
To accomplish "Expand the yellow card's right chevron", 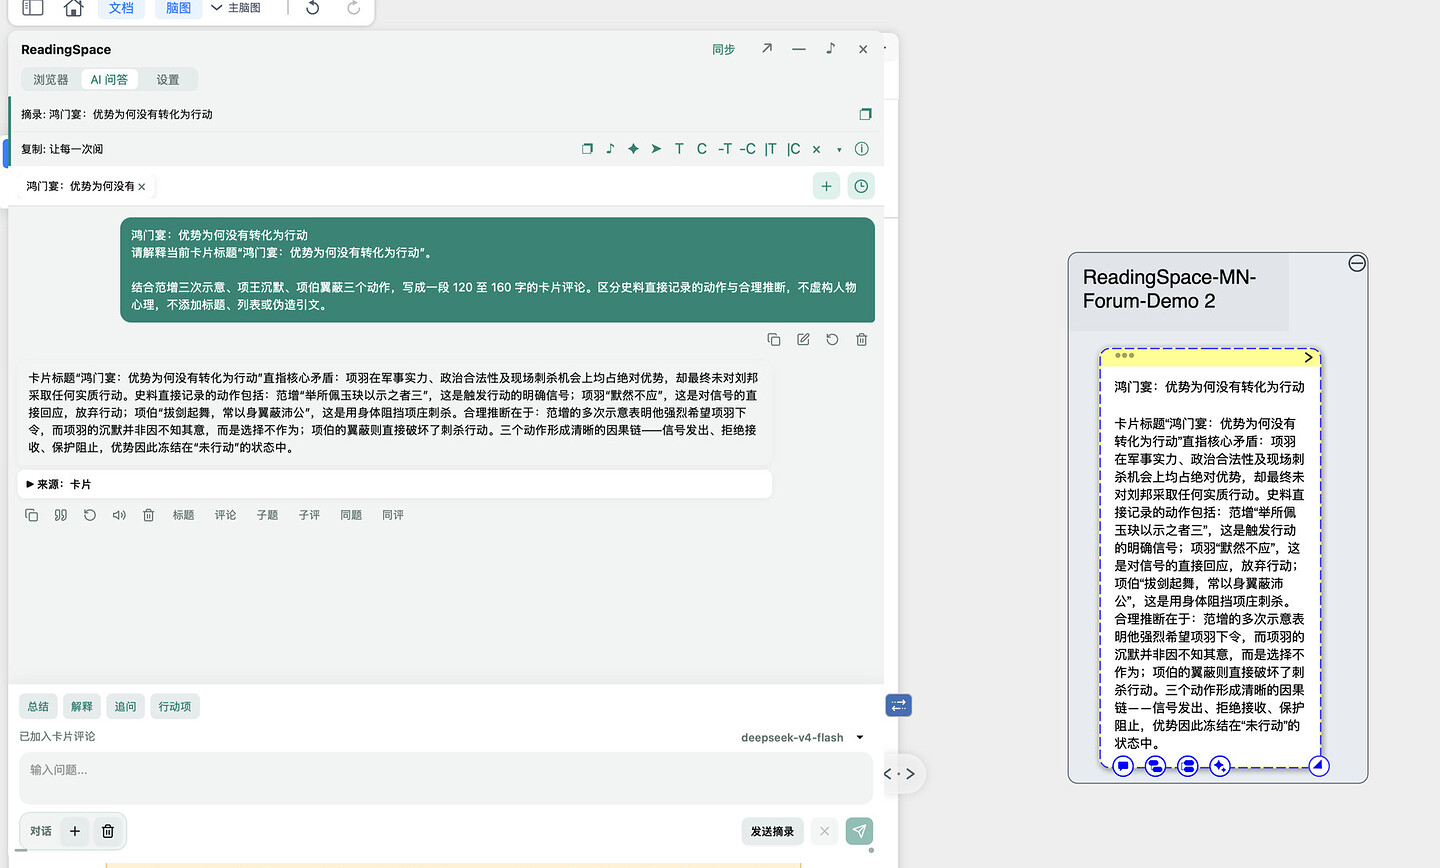I will coord(1308,357).
